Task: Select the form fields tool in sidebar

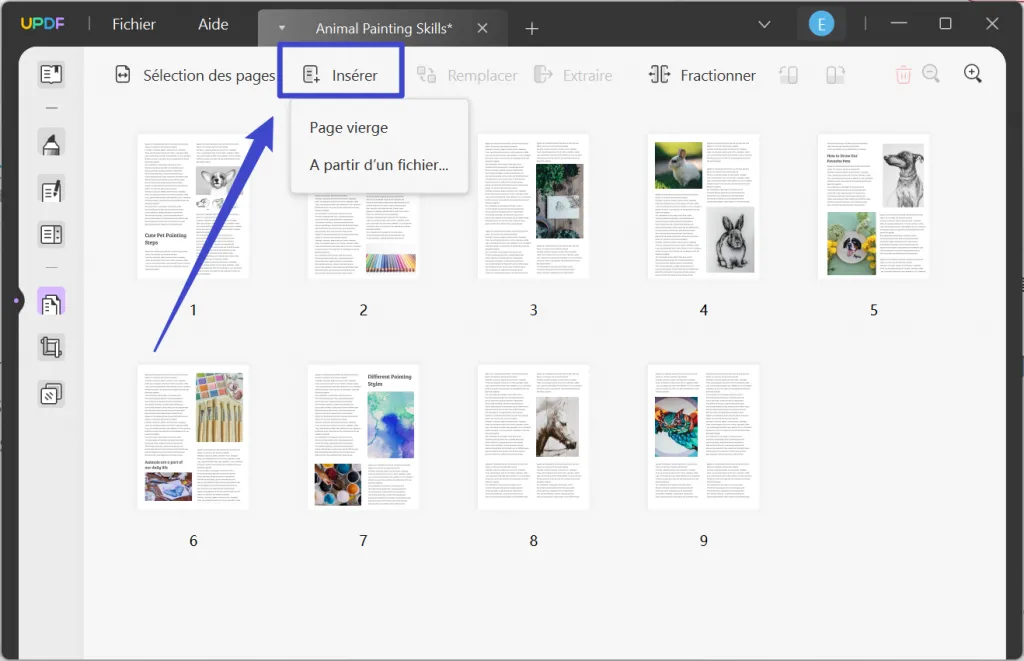Action: (51, 234)
